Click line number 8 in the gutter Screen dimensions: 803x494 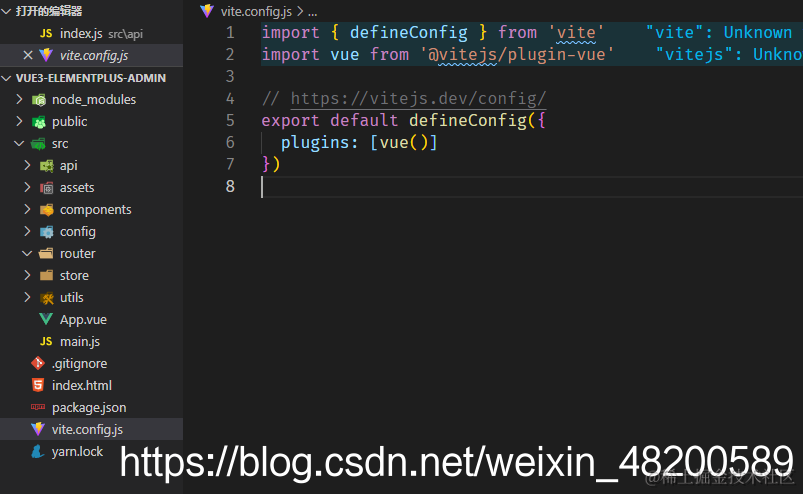[230, 186]
